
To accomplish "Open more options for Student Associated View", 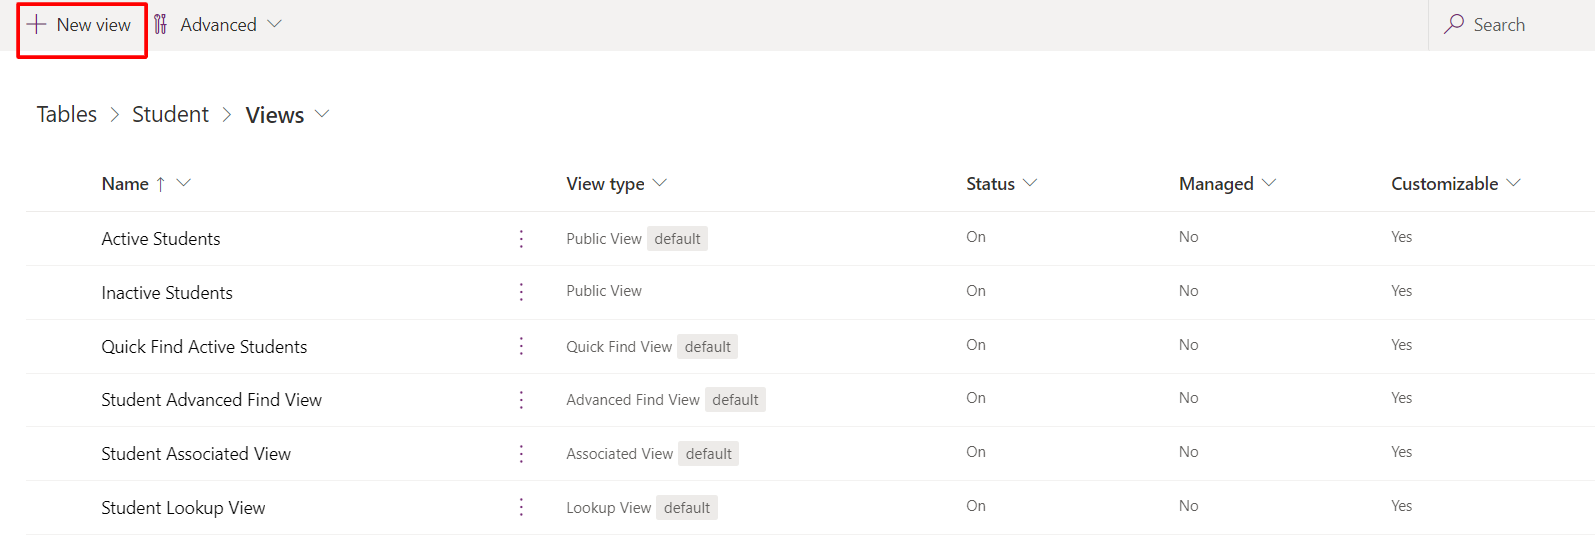I will click(521, 454).
